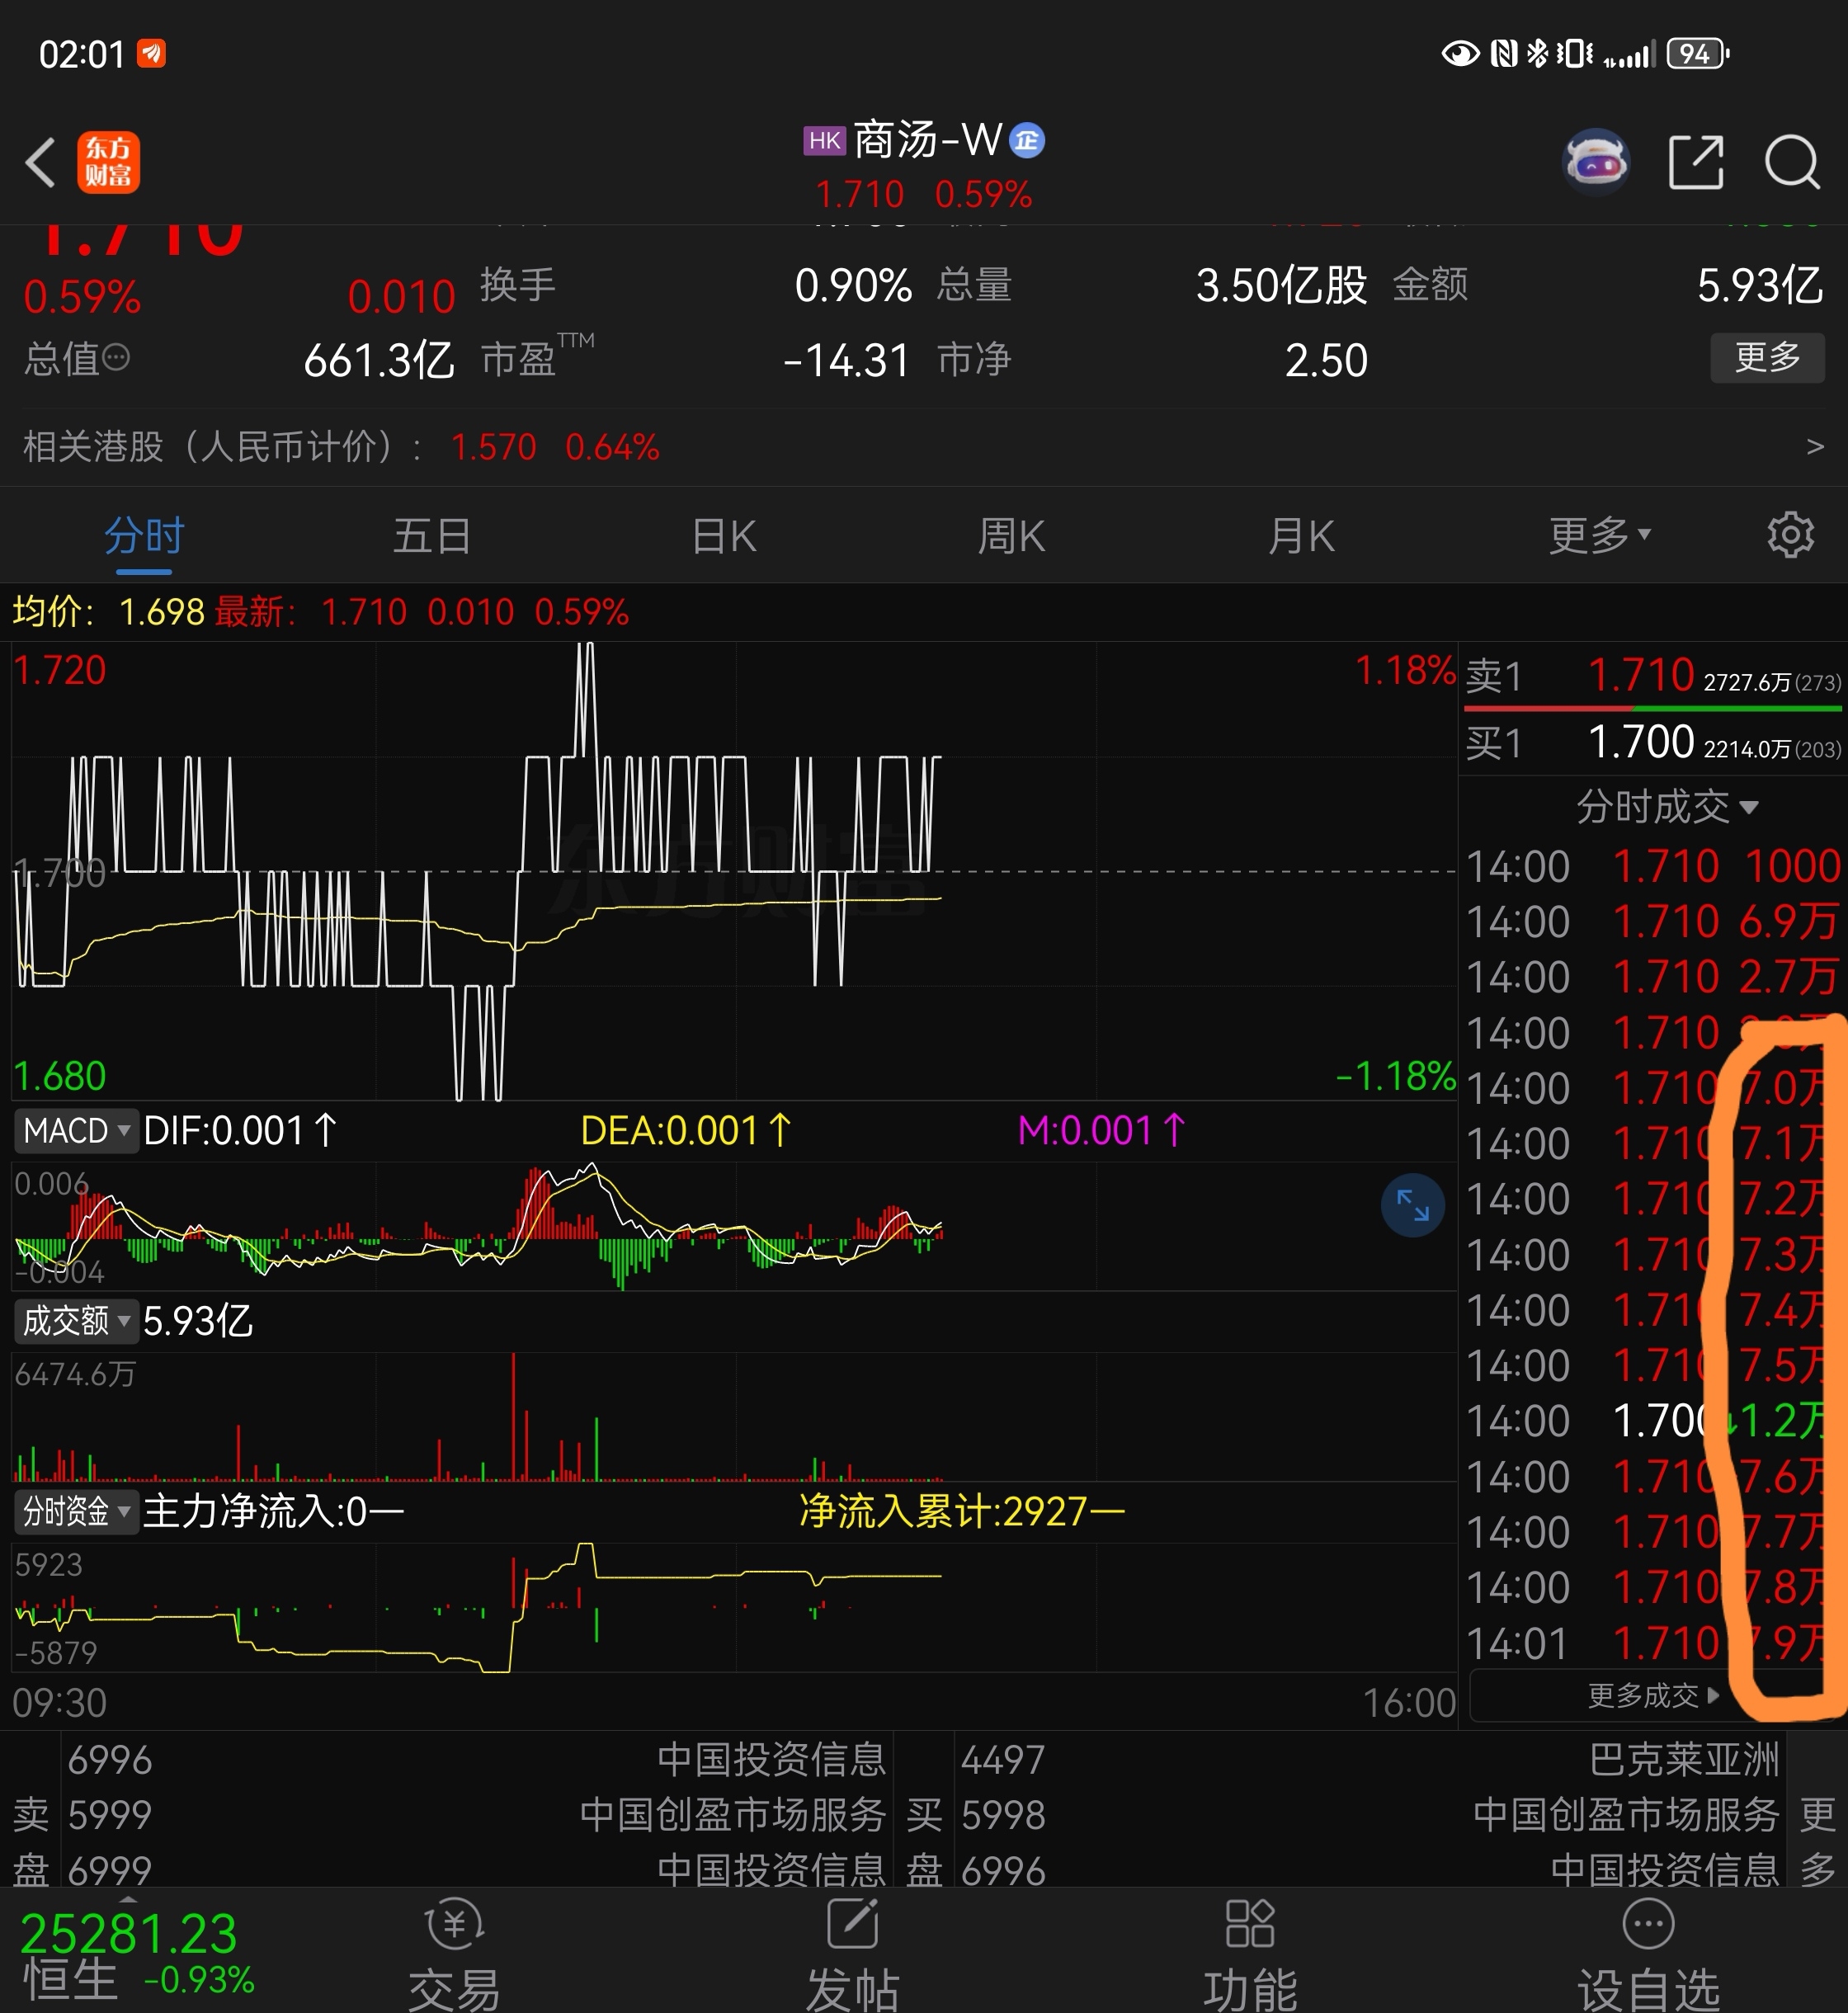Viewport: 1848px width, 2013px height.
Task: Open the 成交额 indicator dropdown
Action: (76, 1321)
